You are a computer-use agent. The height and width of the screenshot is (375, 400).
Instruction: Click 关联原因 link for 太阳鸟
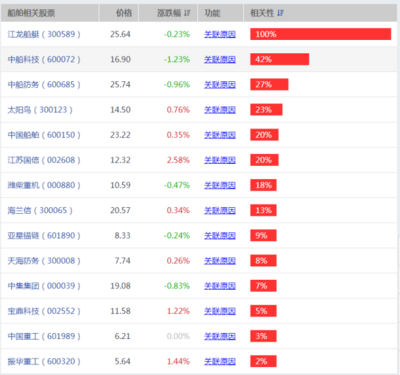point(220,110)
